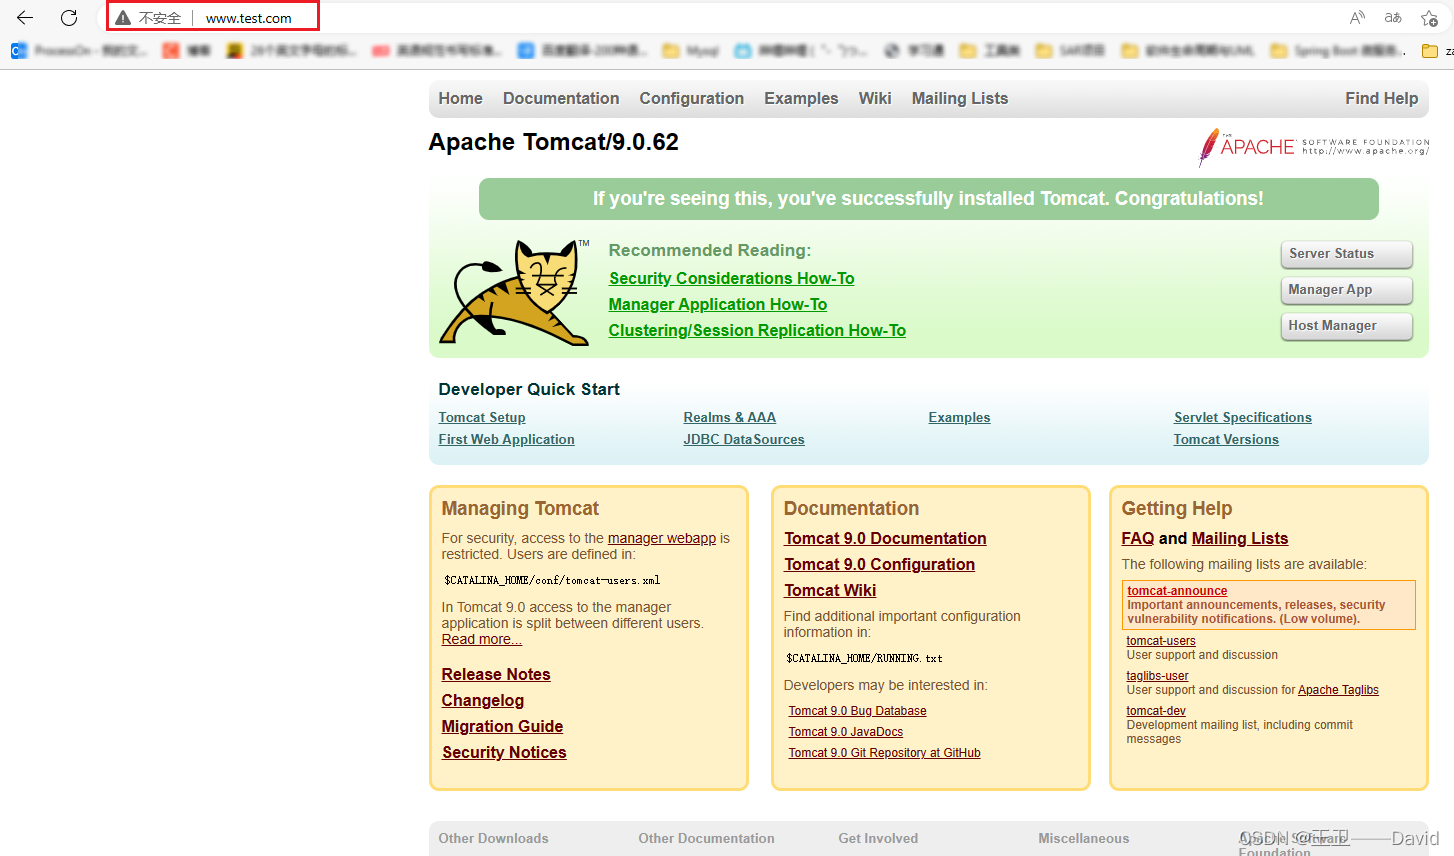The width and height of the screenshot is (1454, 856).
Task: Go back with the browser back arrow
Action: coord(25,17)
